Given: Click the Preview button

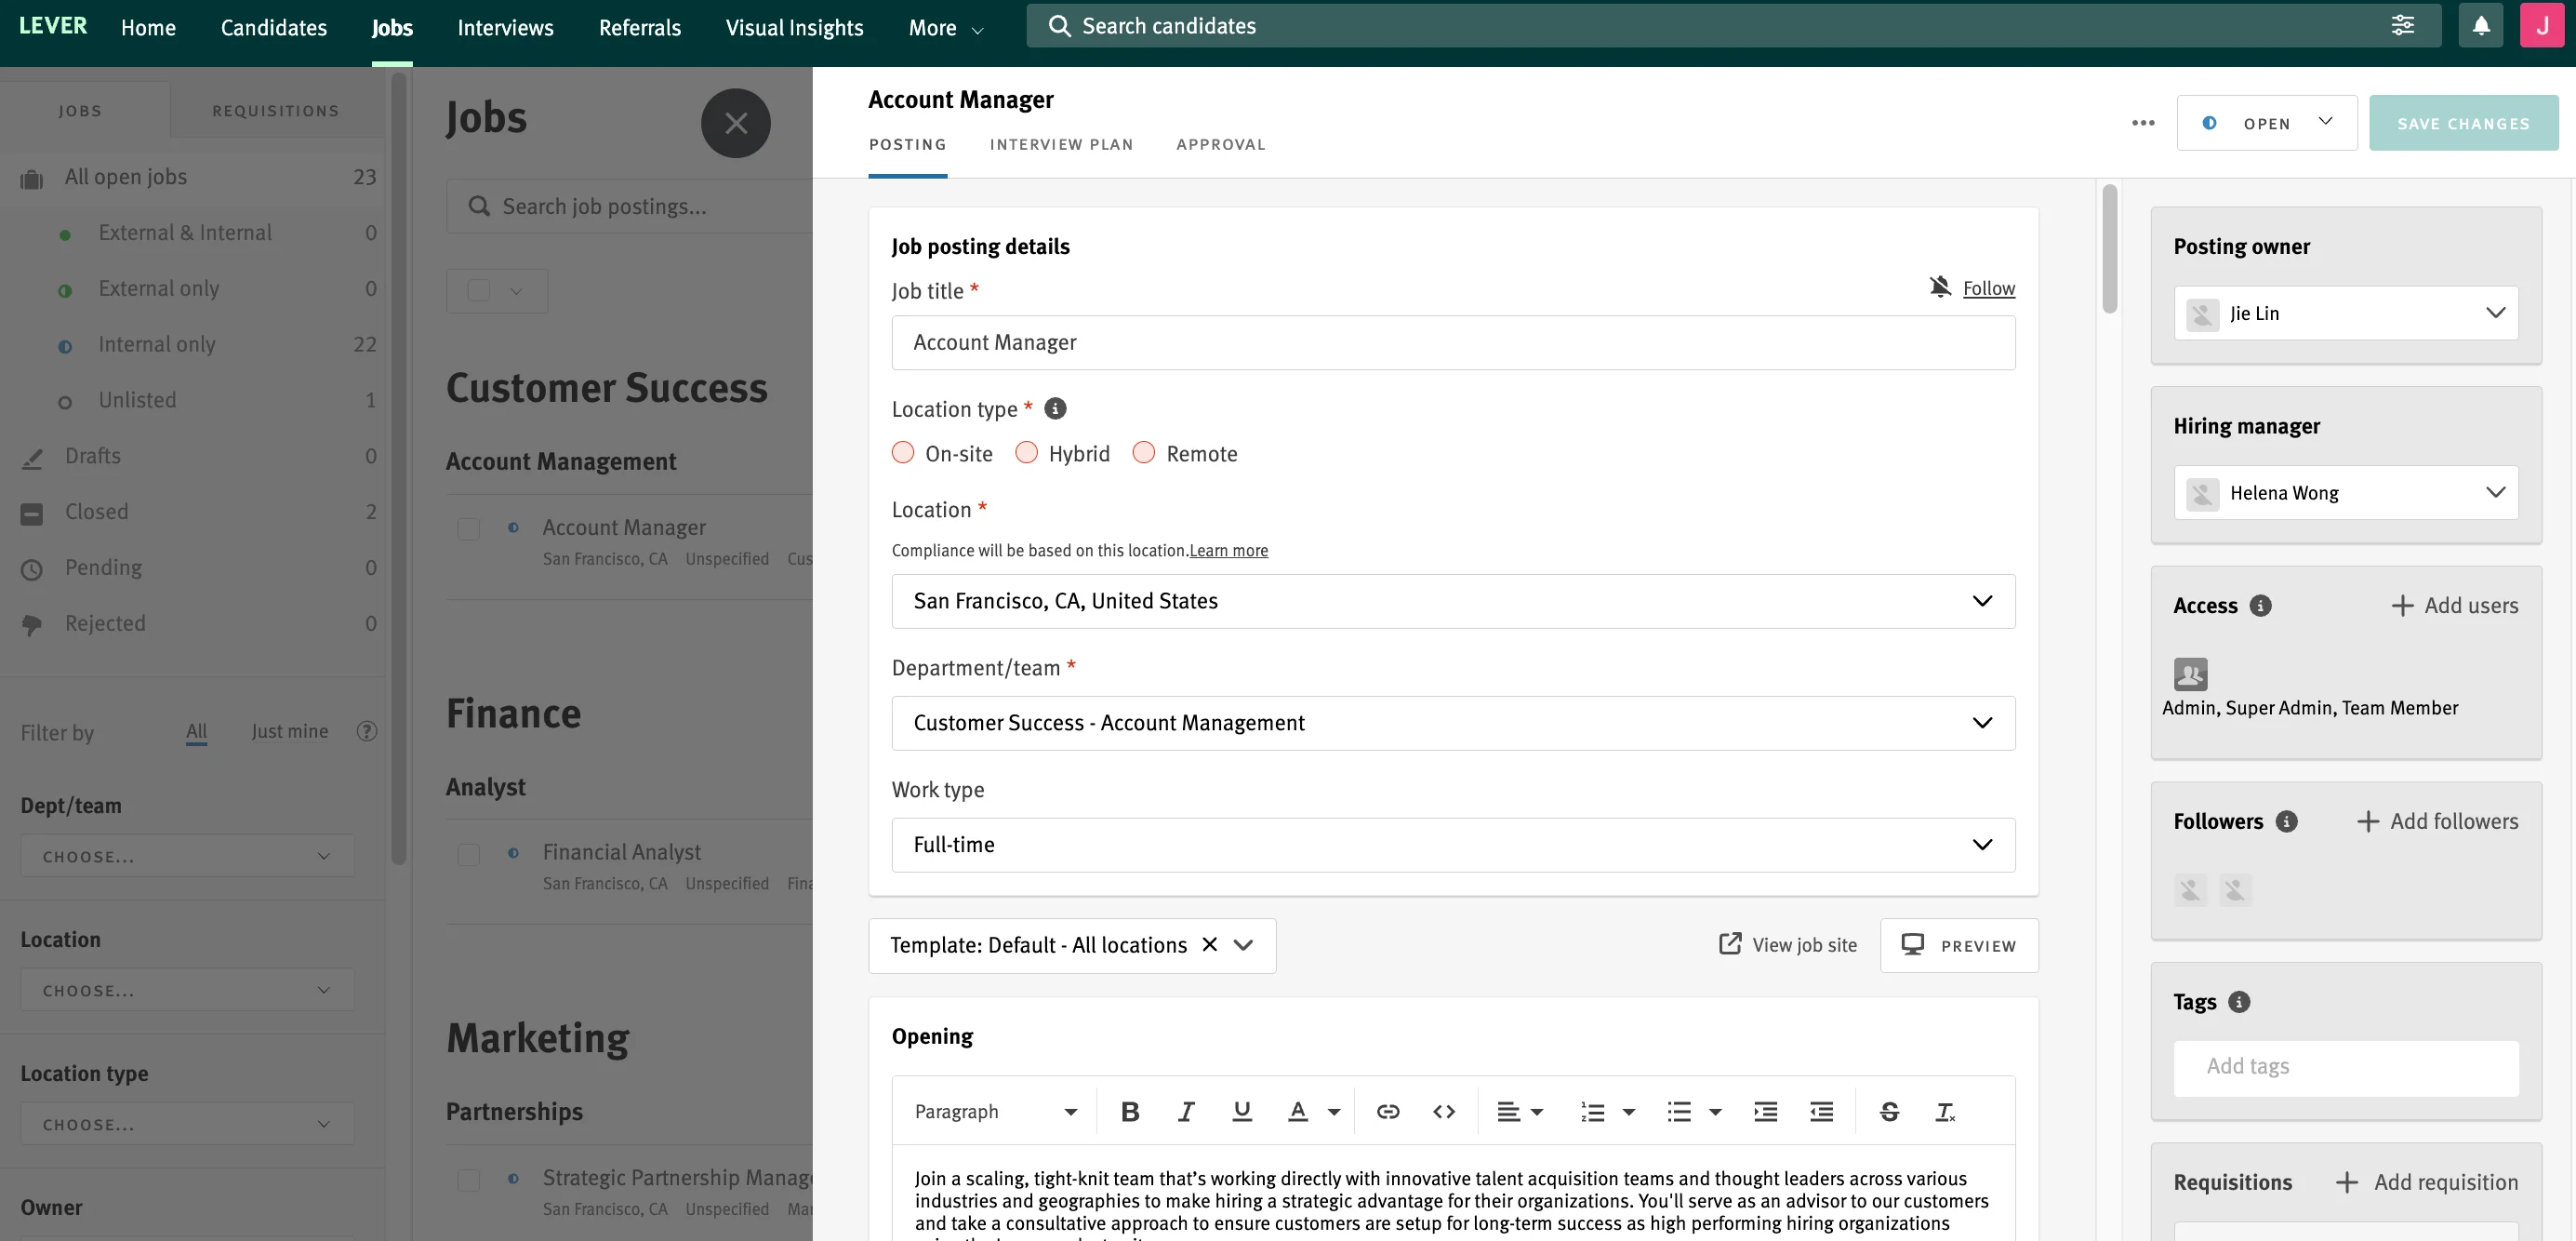Looking at the screenshot, I should pos(1959,945).
